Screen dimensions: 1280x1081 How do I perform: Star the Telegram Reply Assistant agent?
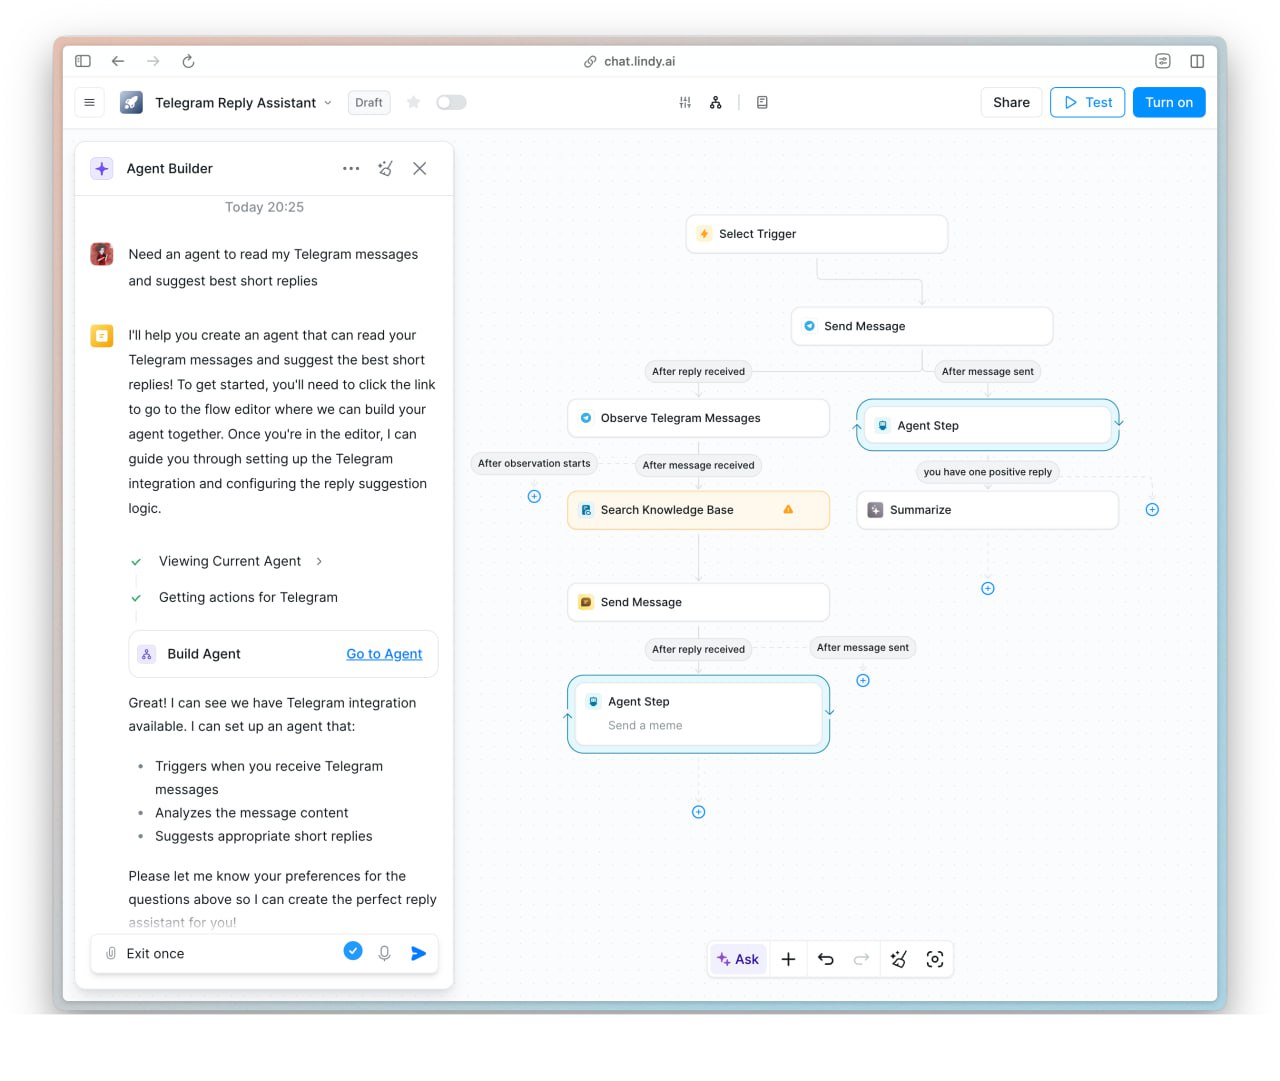pos(413,102)
